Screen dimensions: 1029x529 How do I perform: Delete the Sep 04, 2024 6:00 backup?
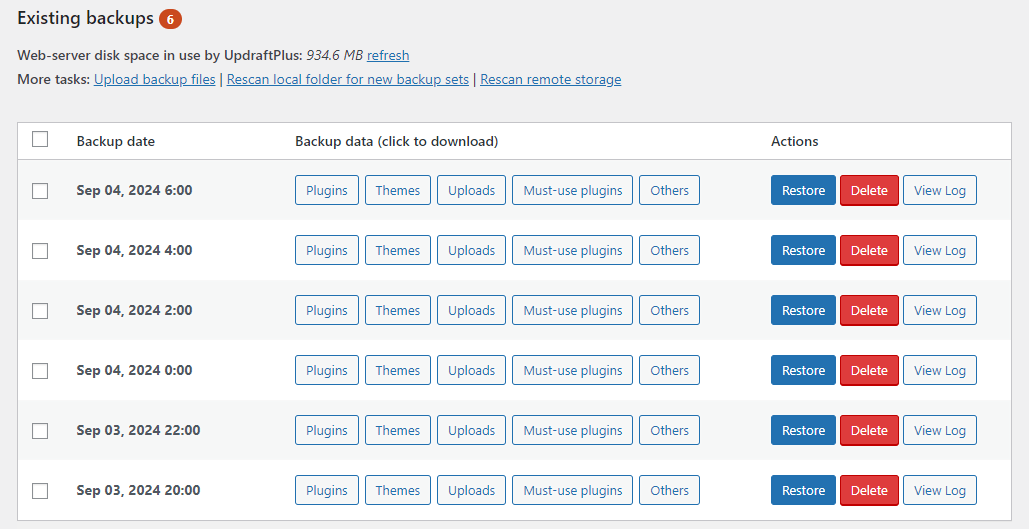click(869, 190)
